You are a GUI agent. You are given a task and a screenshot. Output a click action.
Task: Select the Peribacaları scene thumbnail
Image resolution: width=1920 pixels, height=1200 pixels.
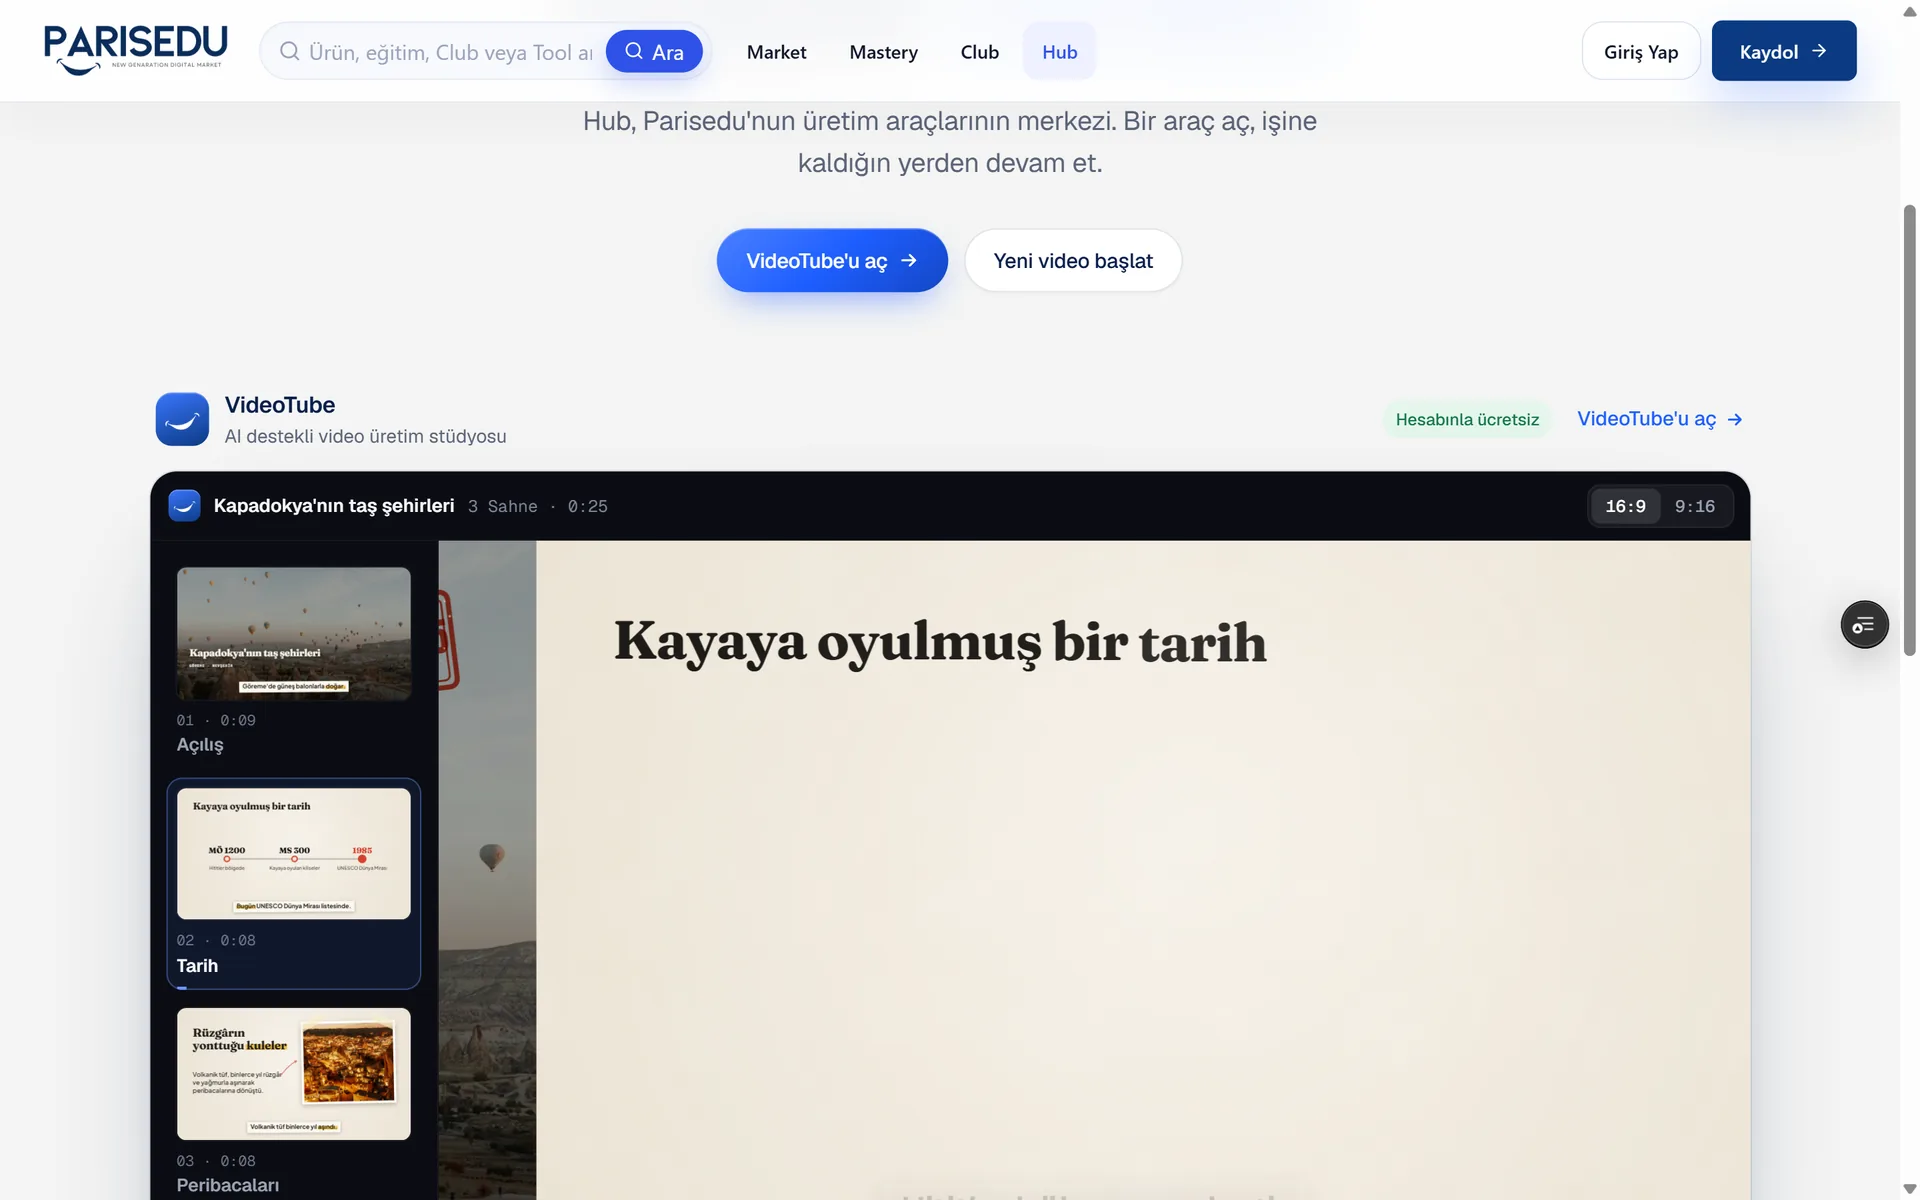pos(294,1074)
